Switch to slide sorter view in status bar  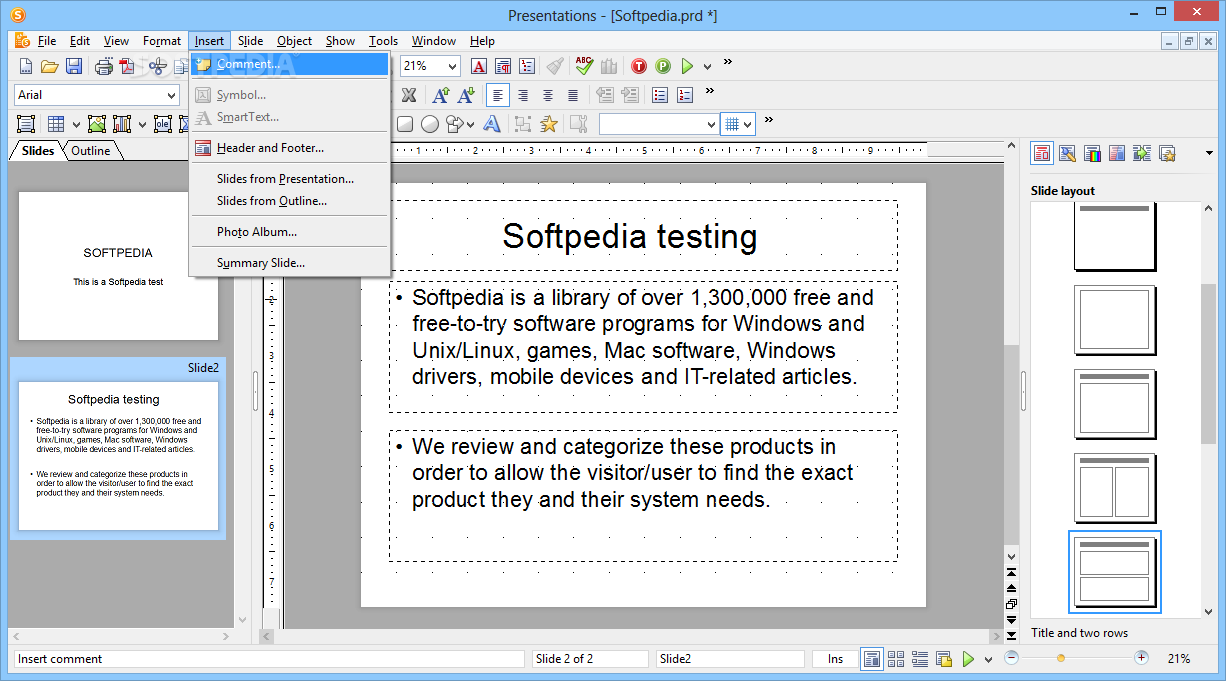pos(896,659)
